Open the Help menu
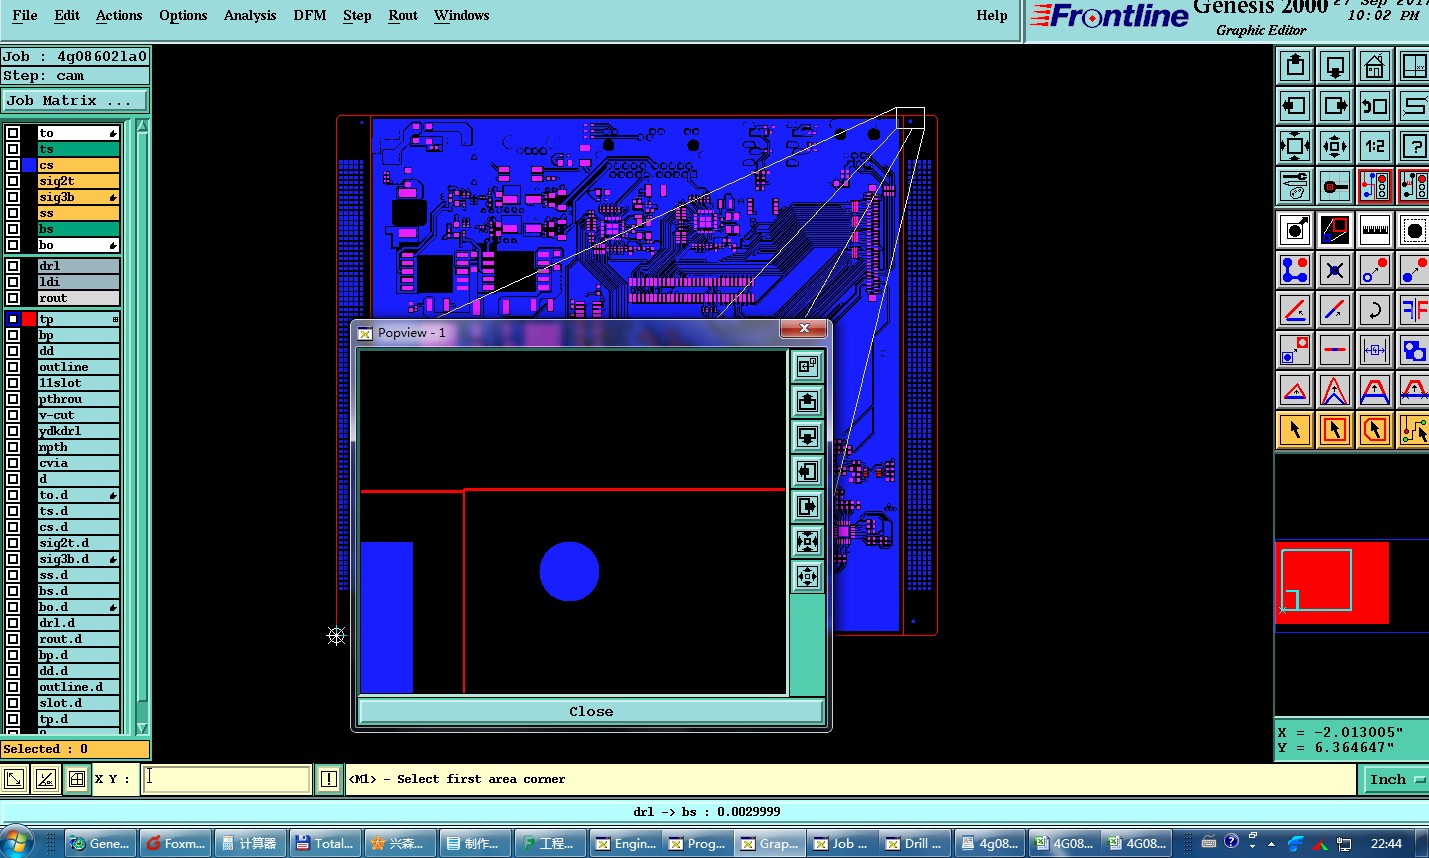The width and height of the screenshot is (1429, 858). tap(992, 15)
